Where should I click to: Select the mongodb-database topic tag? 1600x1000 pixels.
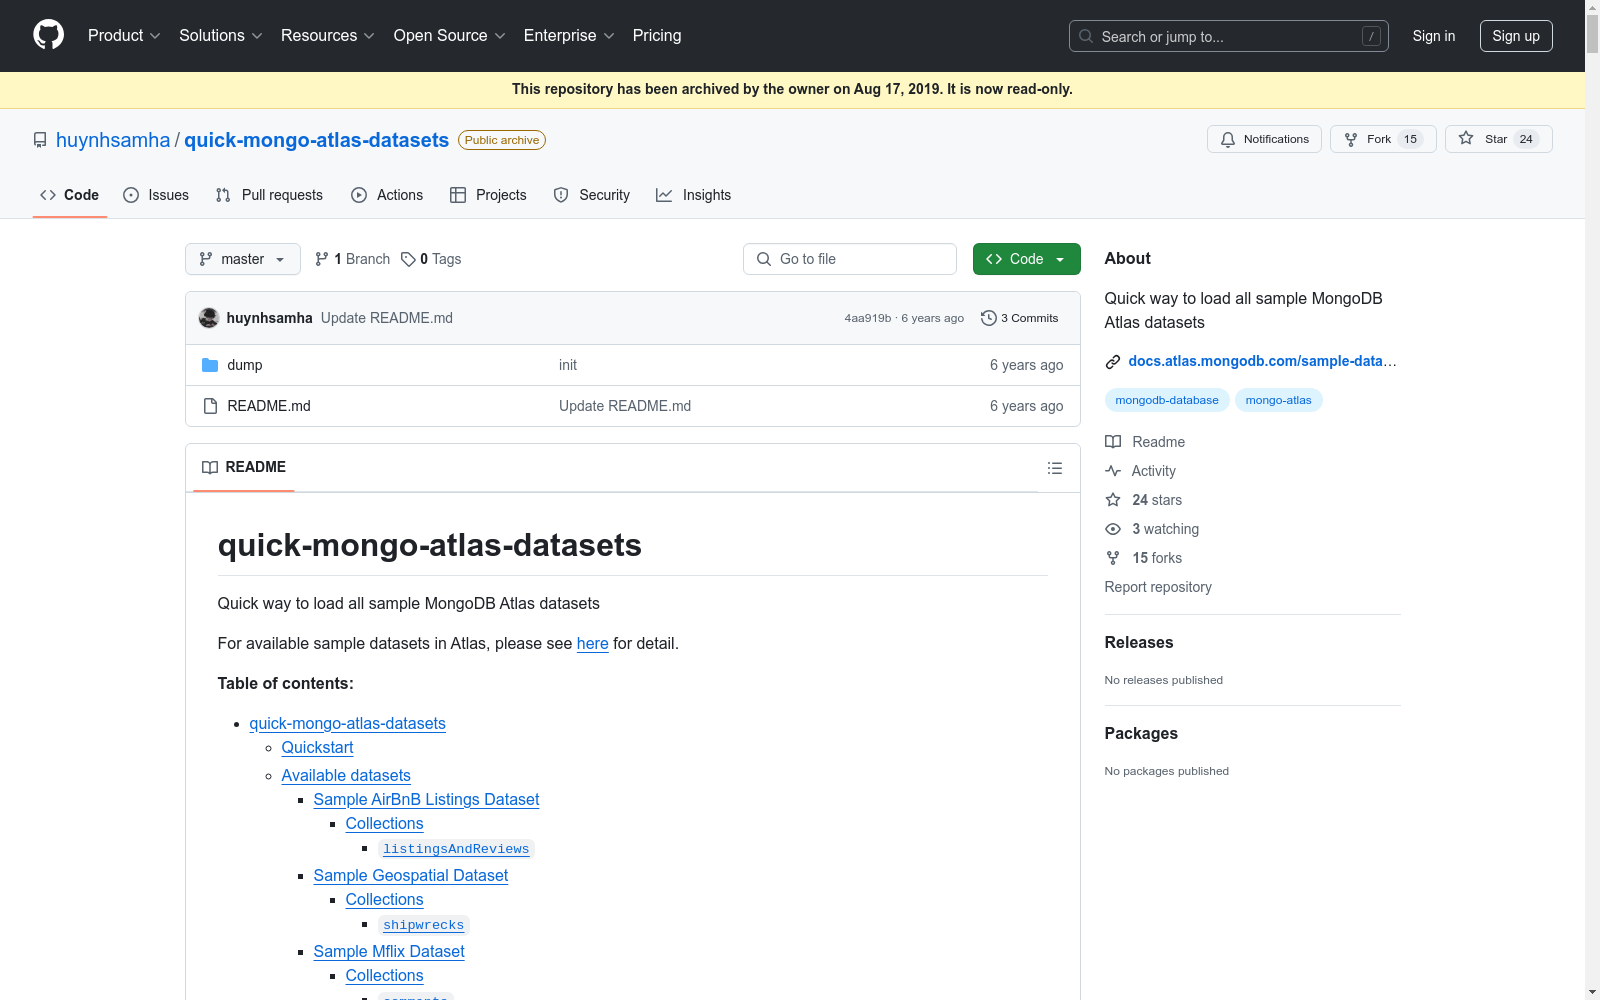click(x=1167, y=400)
